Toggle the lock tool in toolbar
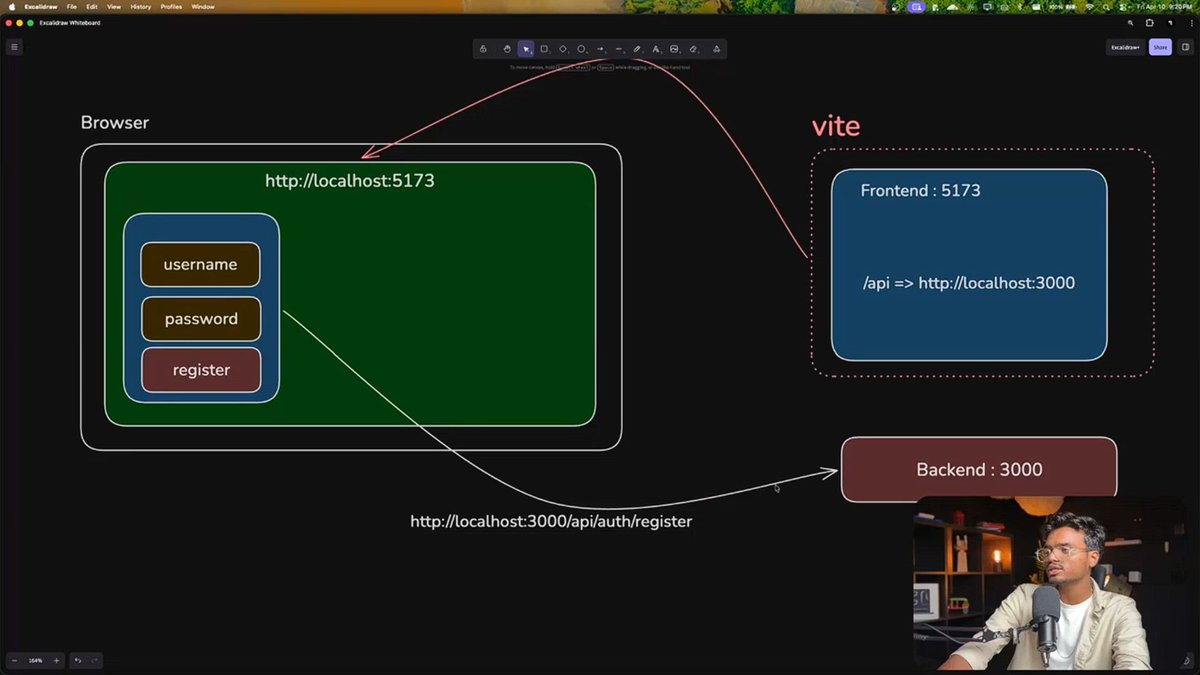Viewport: 1200px width, 675px height. (x=483, y=49)
